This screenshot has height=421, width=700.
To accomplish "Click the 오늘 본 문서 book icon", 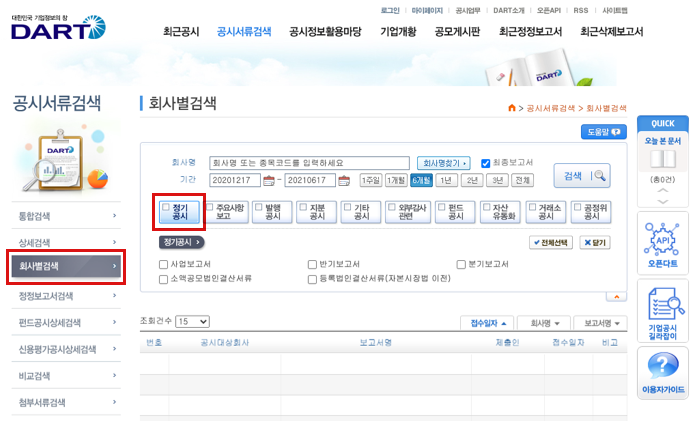I will click(x=661, y=160).
